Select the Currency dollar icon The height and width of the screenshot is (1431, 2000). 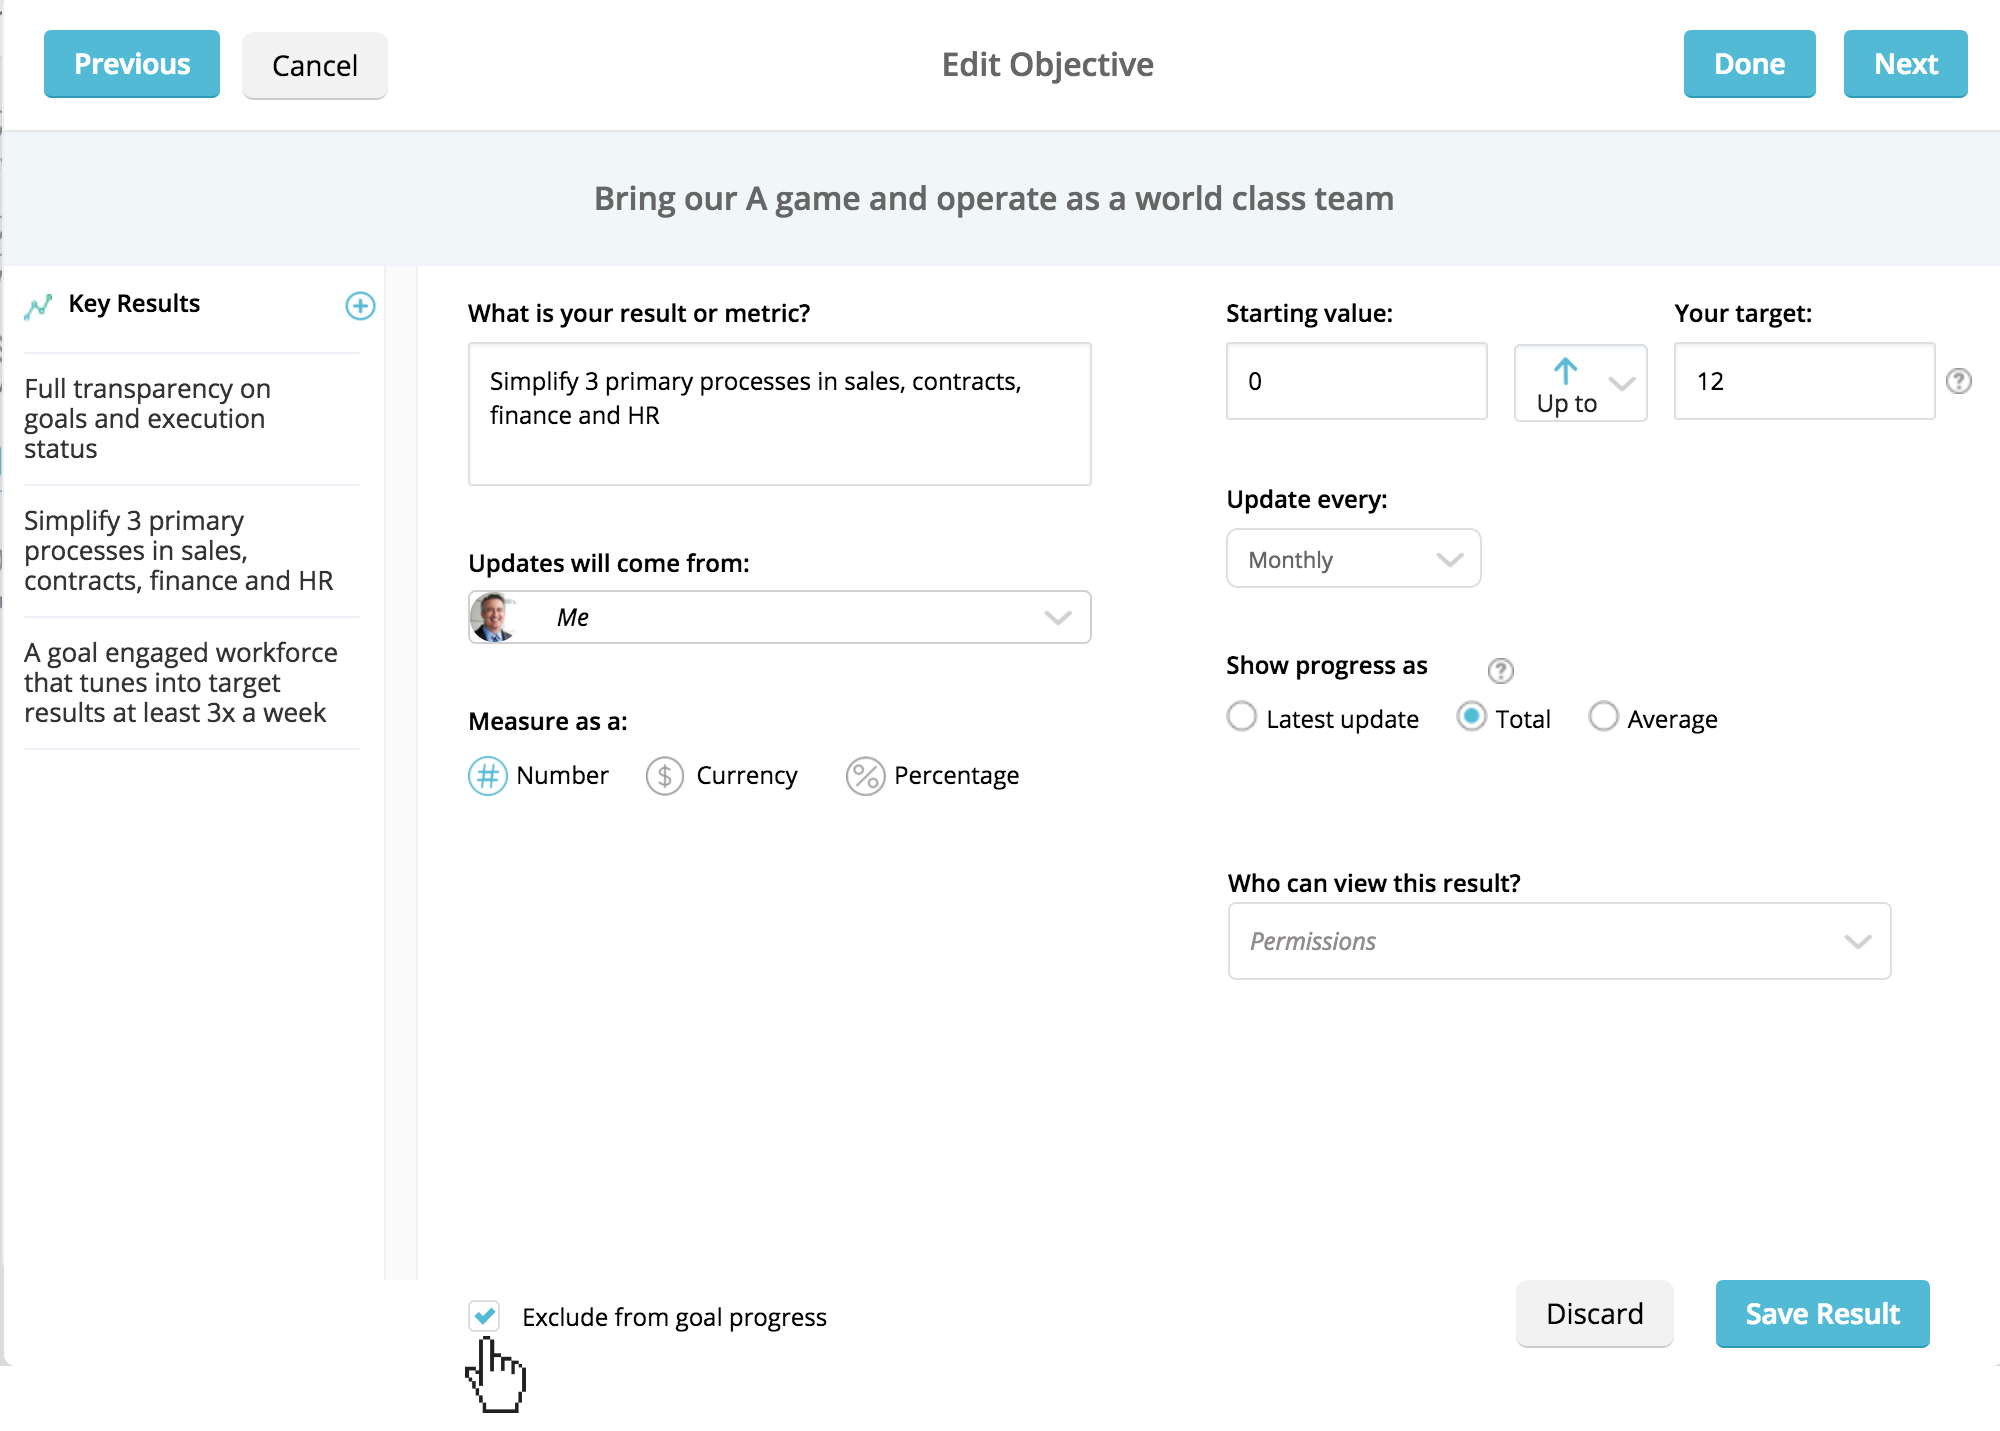[665, 776]
